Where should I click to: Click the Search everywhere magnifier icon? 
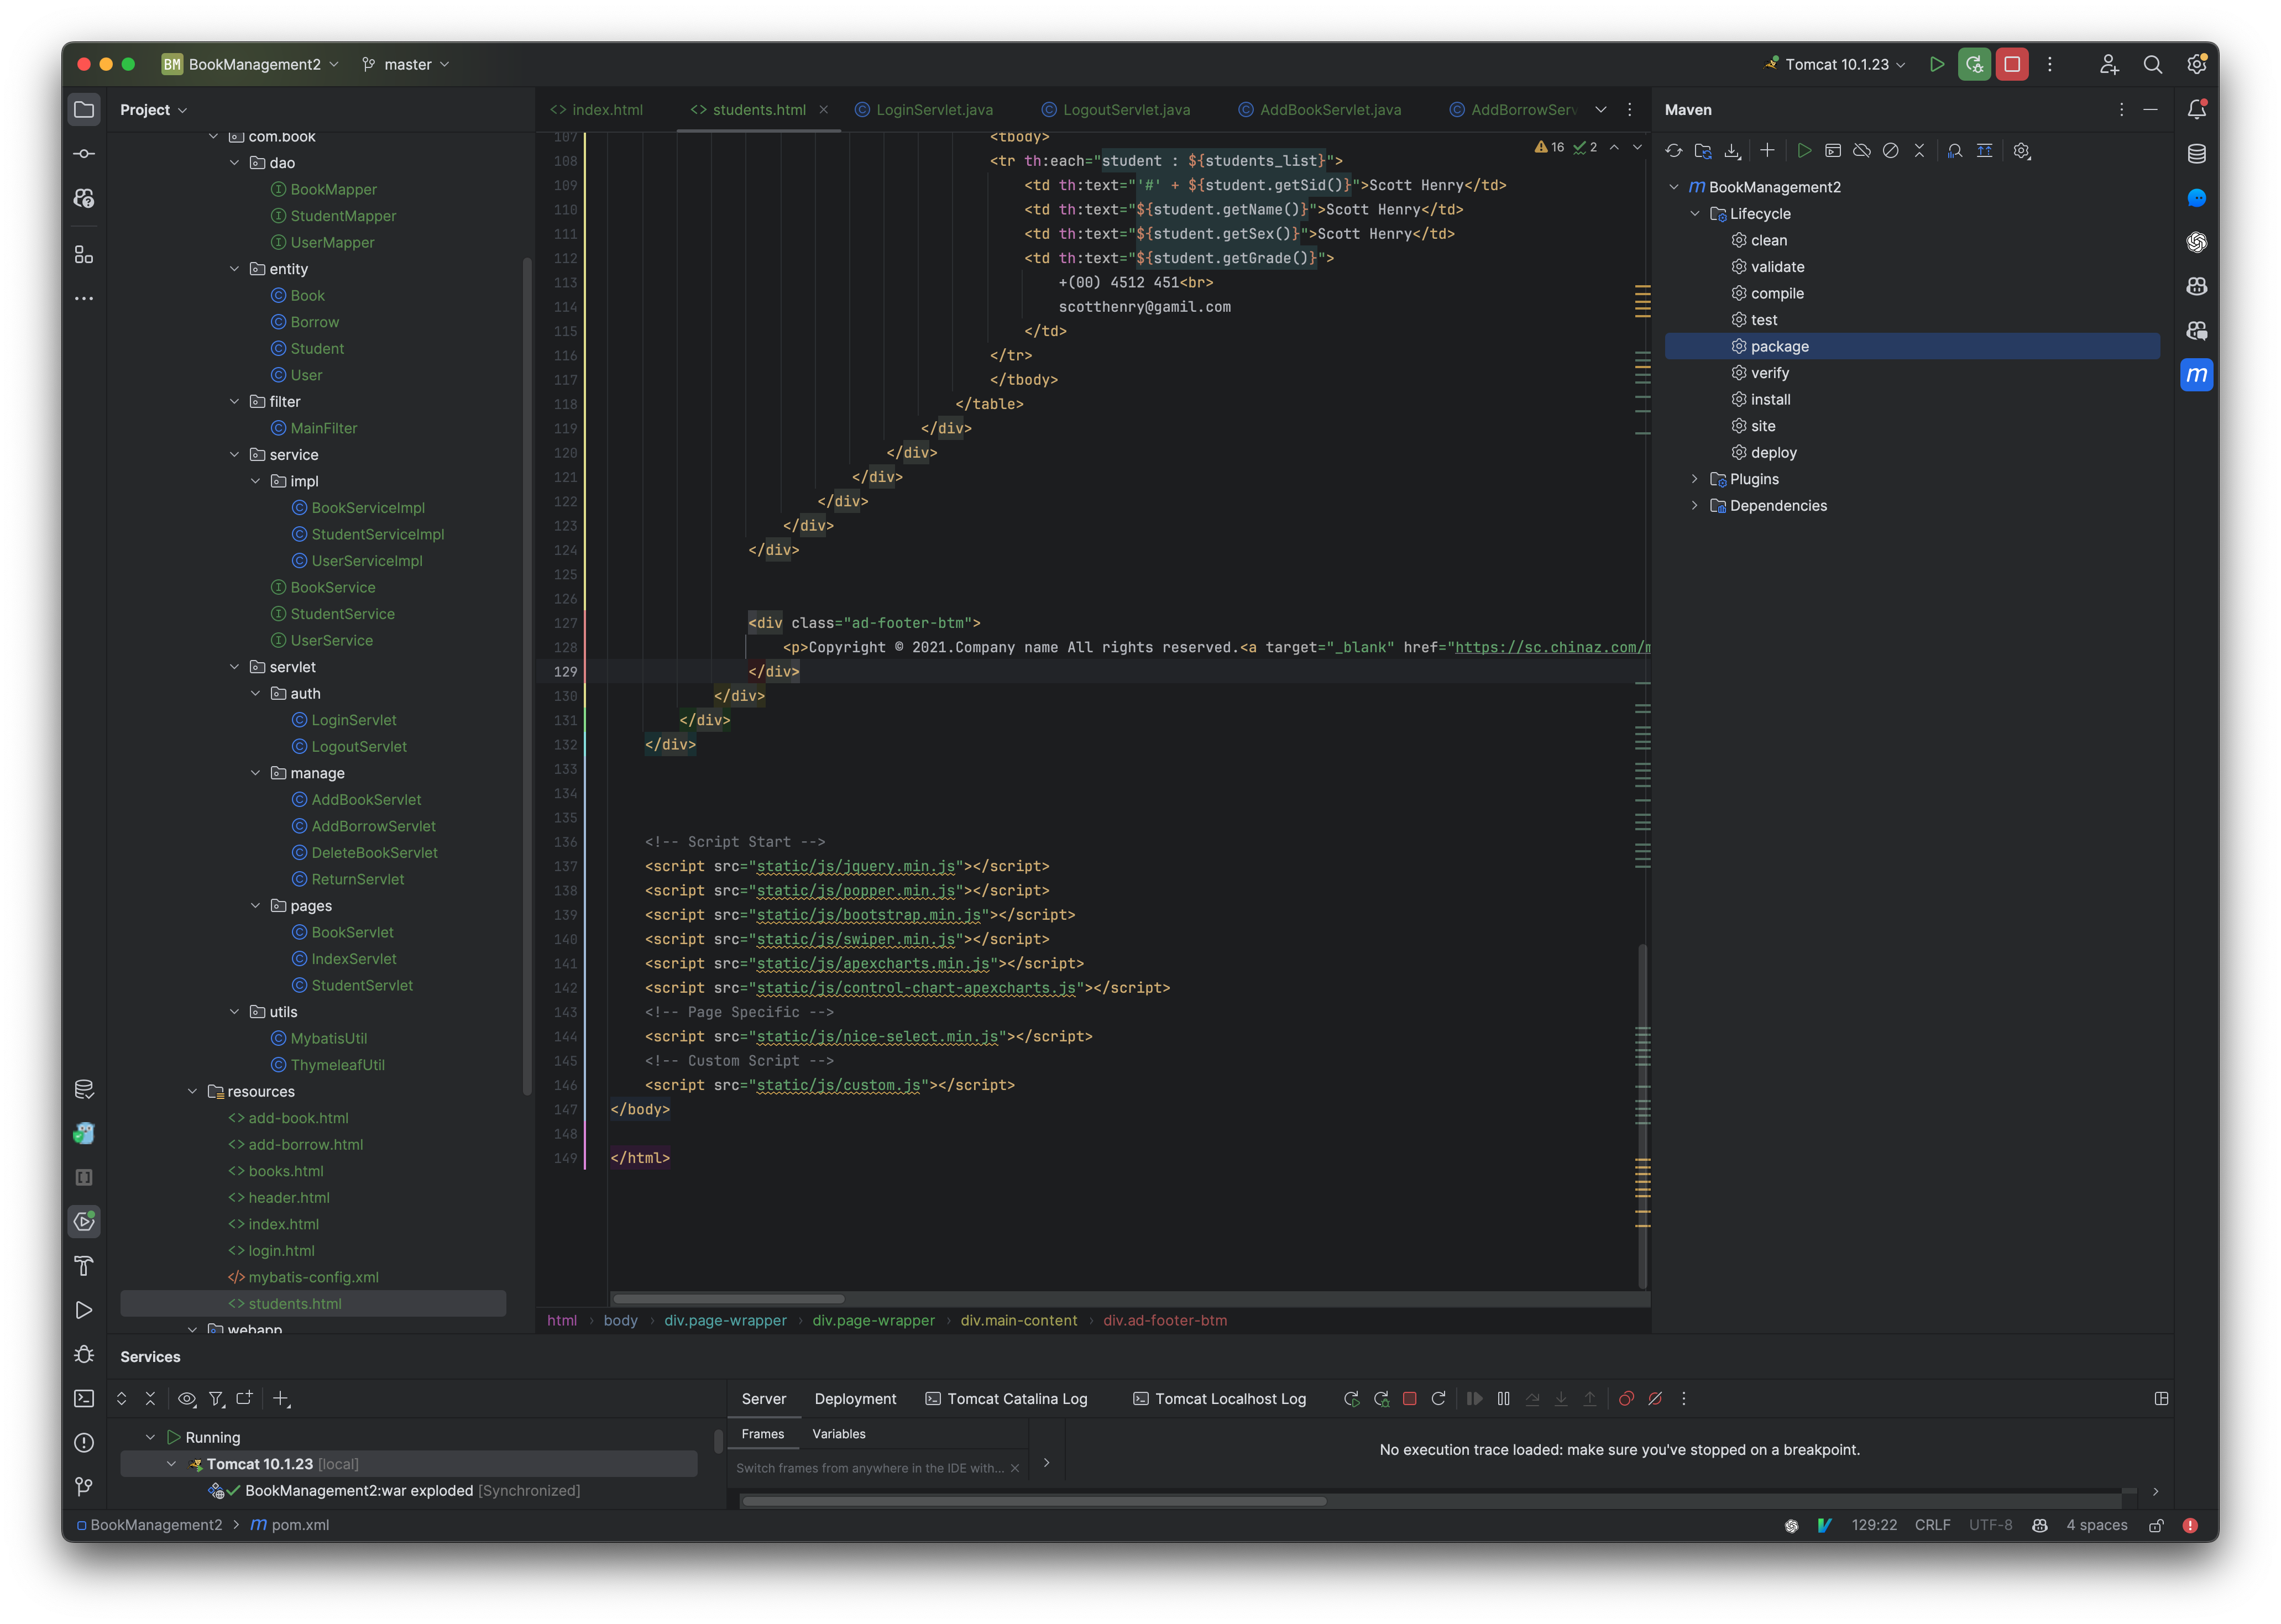coord(2153,63)
